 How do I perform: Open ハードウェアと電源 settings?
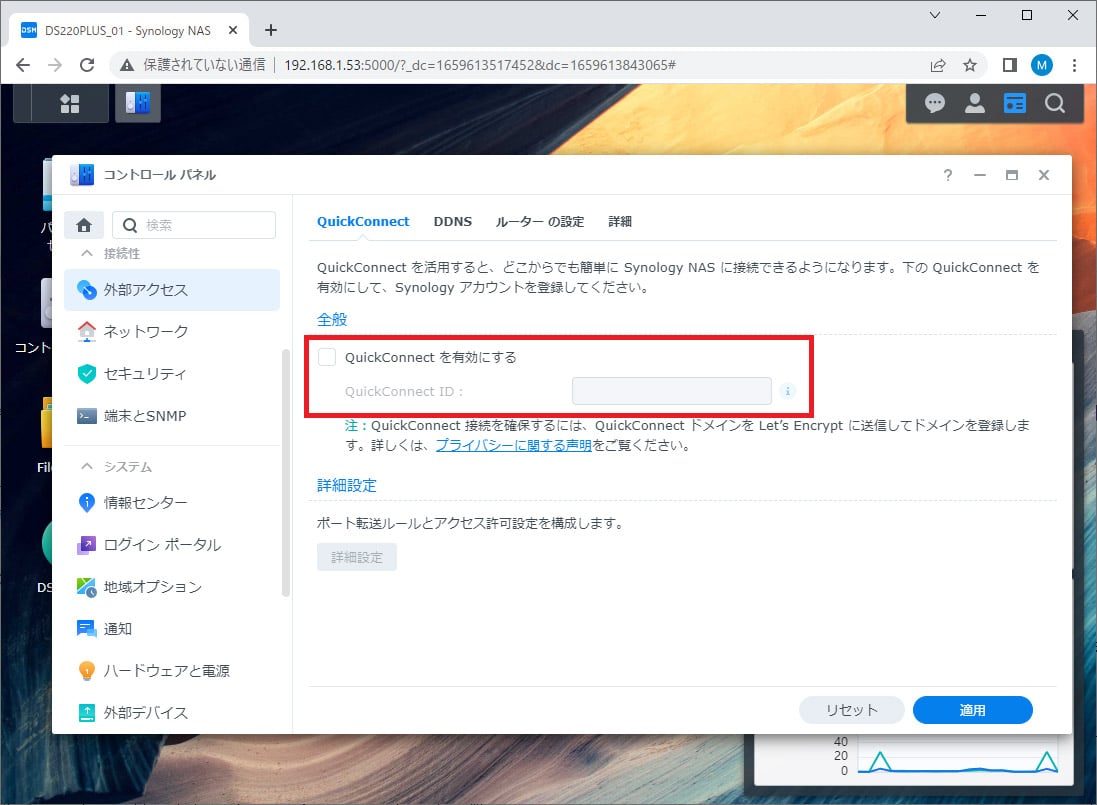[x=171, y=670]
